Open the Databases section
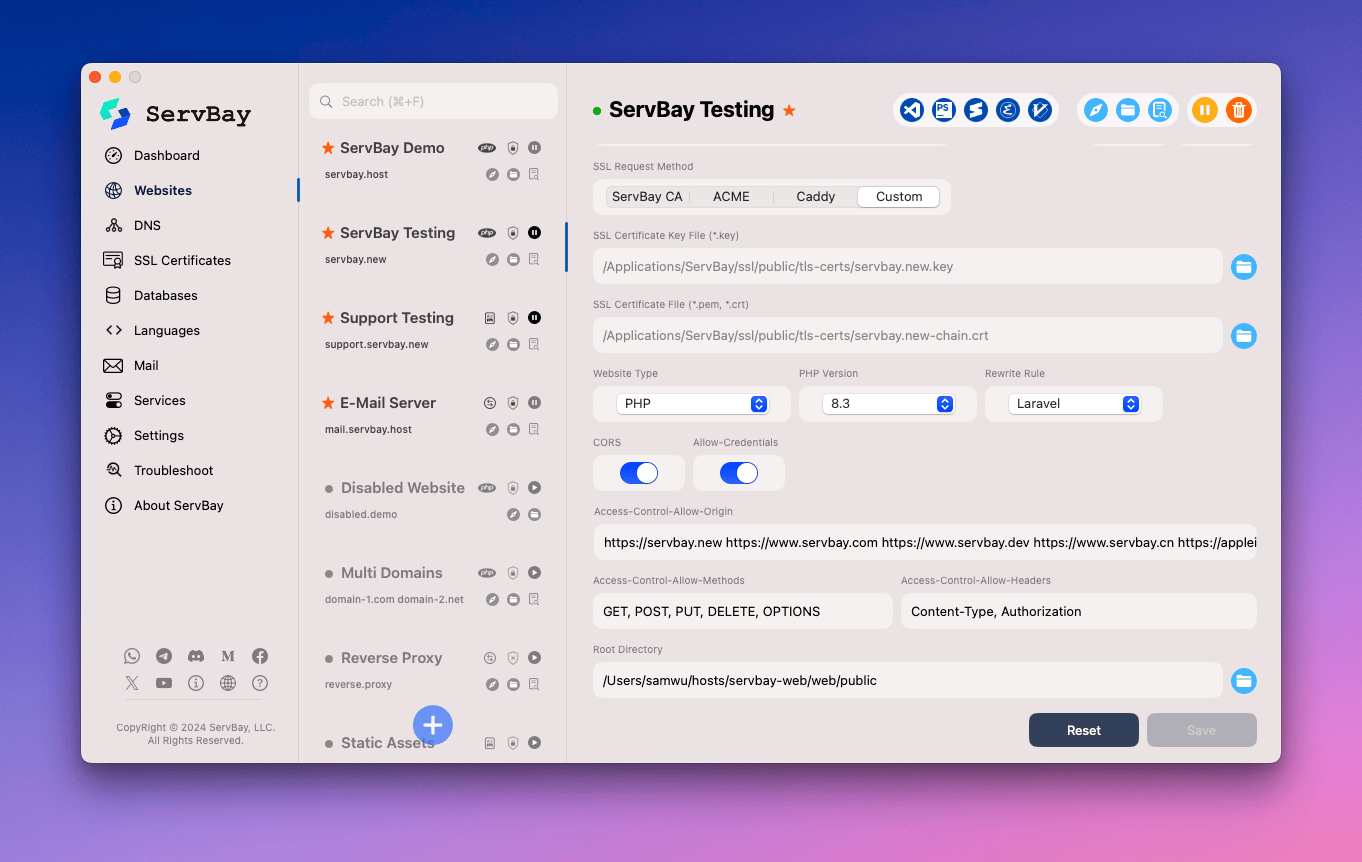1362x862 pixels. [x=165, y=295]
